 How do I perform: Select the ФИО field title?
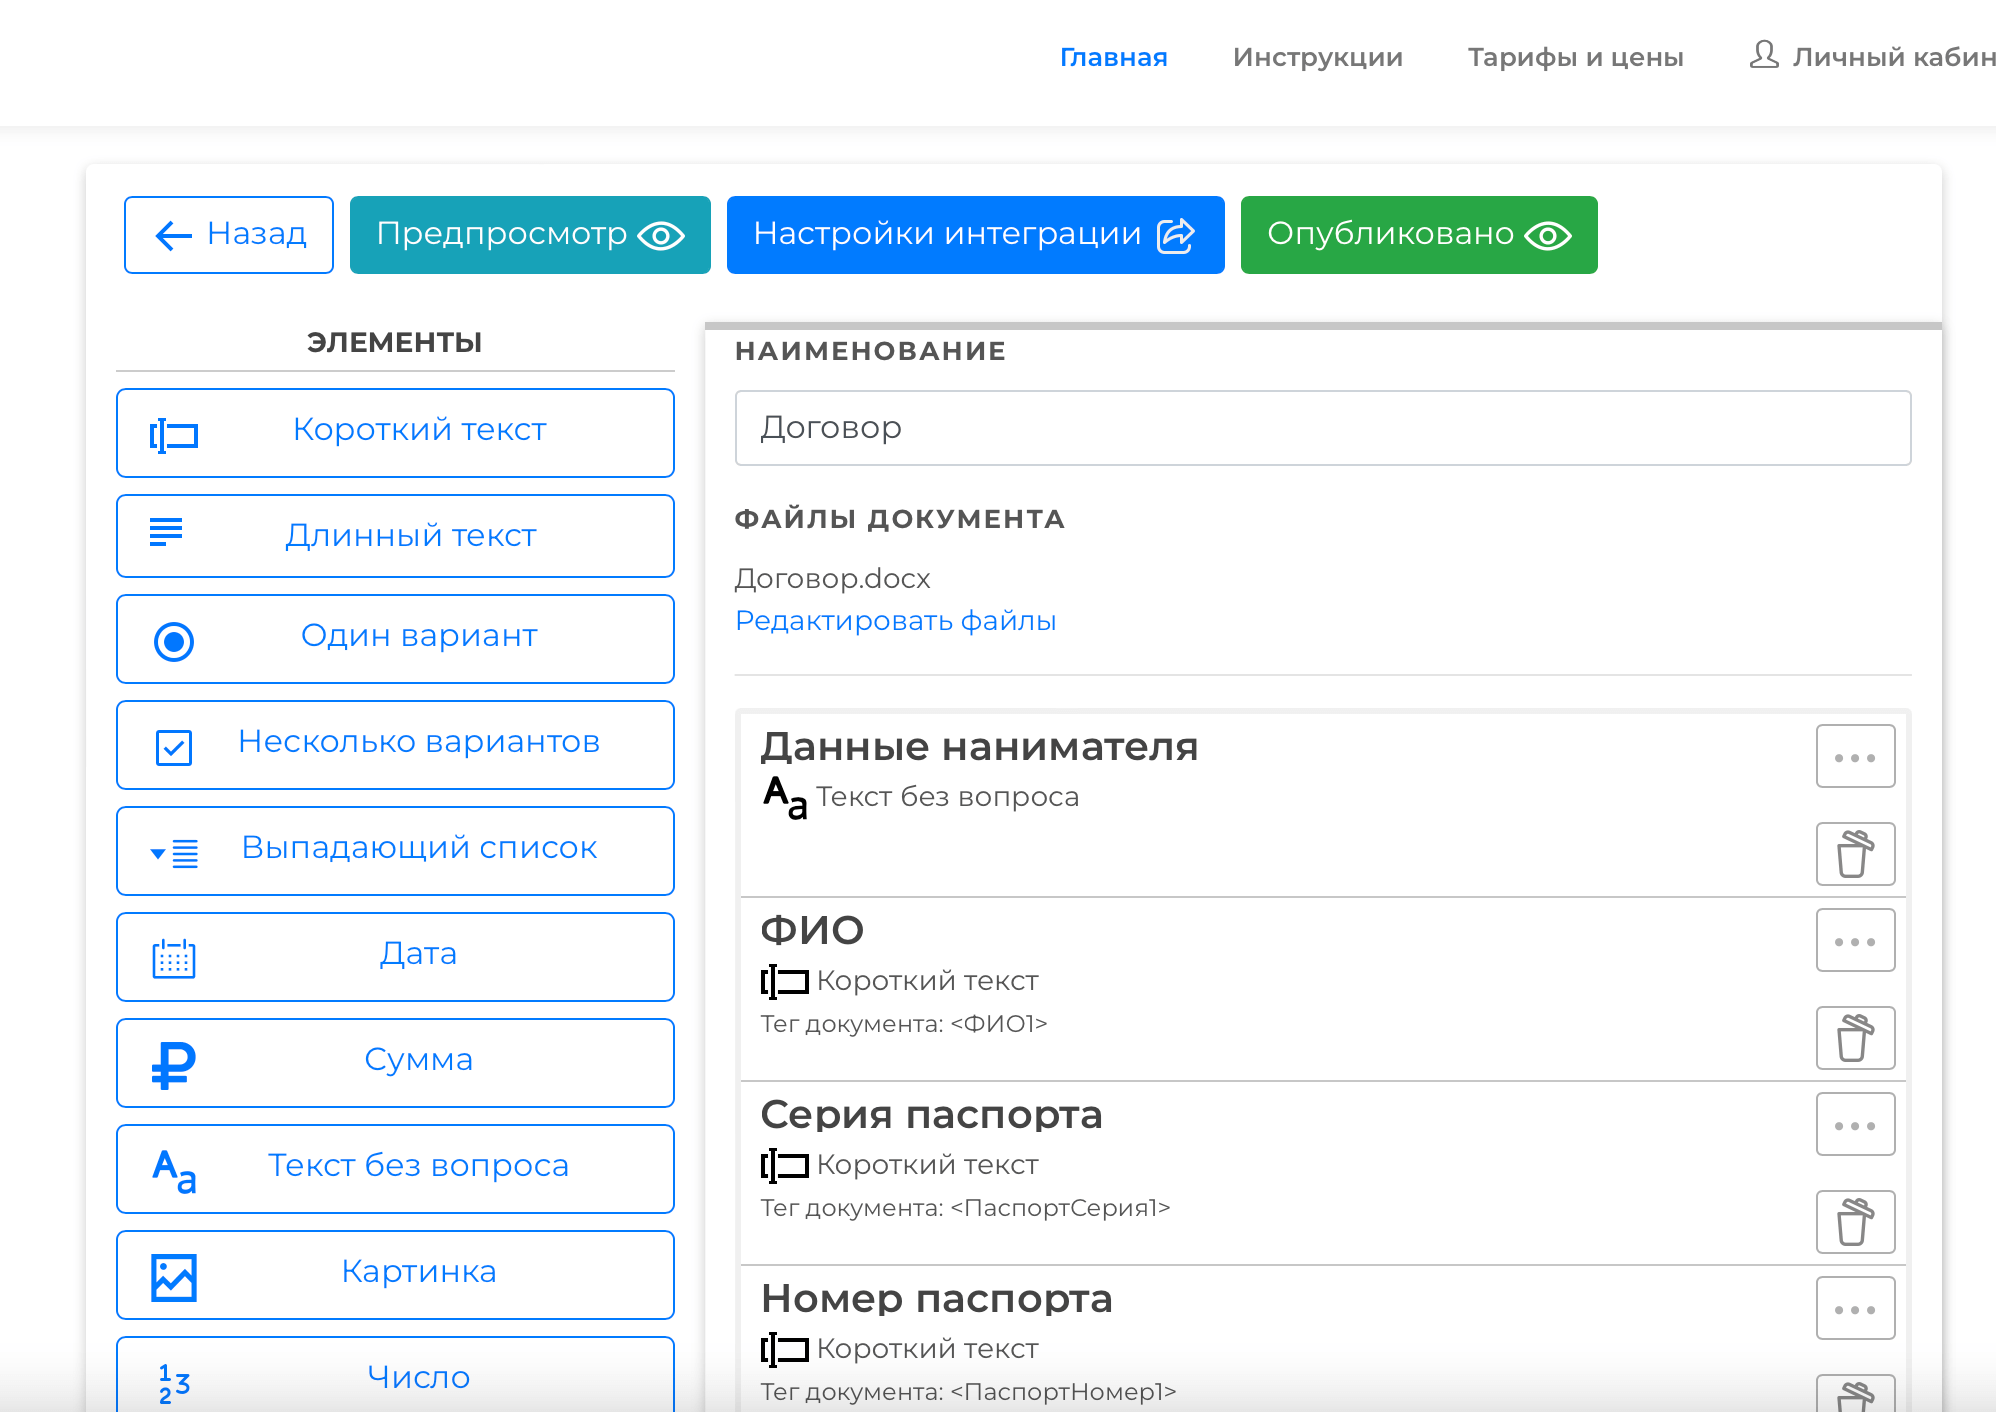[x=812, y=931]
